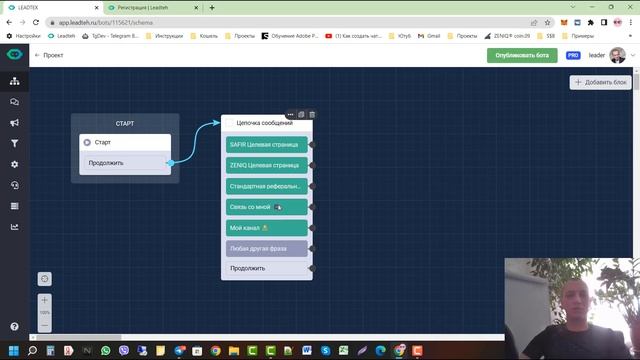Click the PRO plan badge
640x360 pixels.
coord(573,55)
